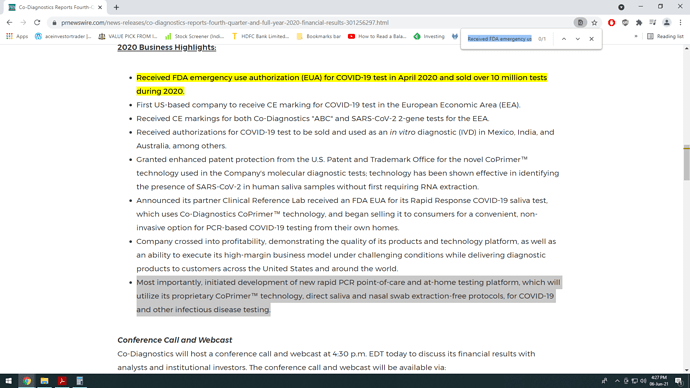Click the selected 'Most importantly, initiated development' bullet
This screenshot has height=388, width=690.
(348, 296)
